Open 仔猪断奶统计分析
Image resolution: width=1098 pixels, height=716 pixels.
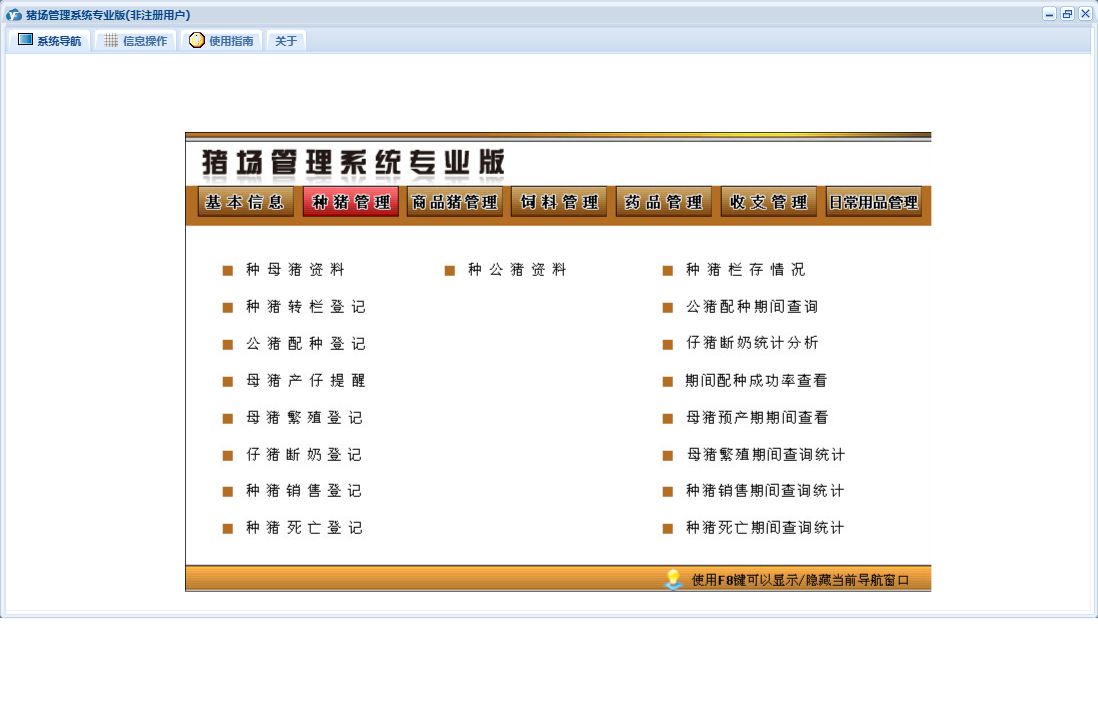751,343
